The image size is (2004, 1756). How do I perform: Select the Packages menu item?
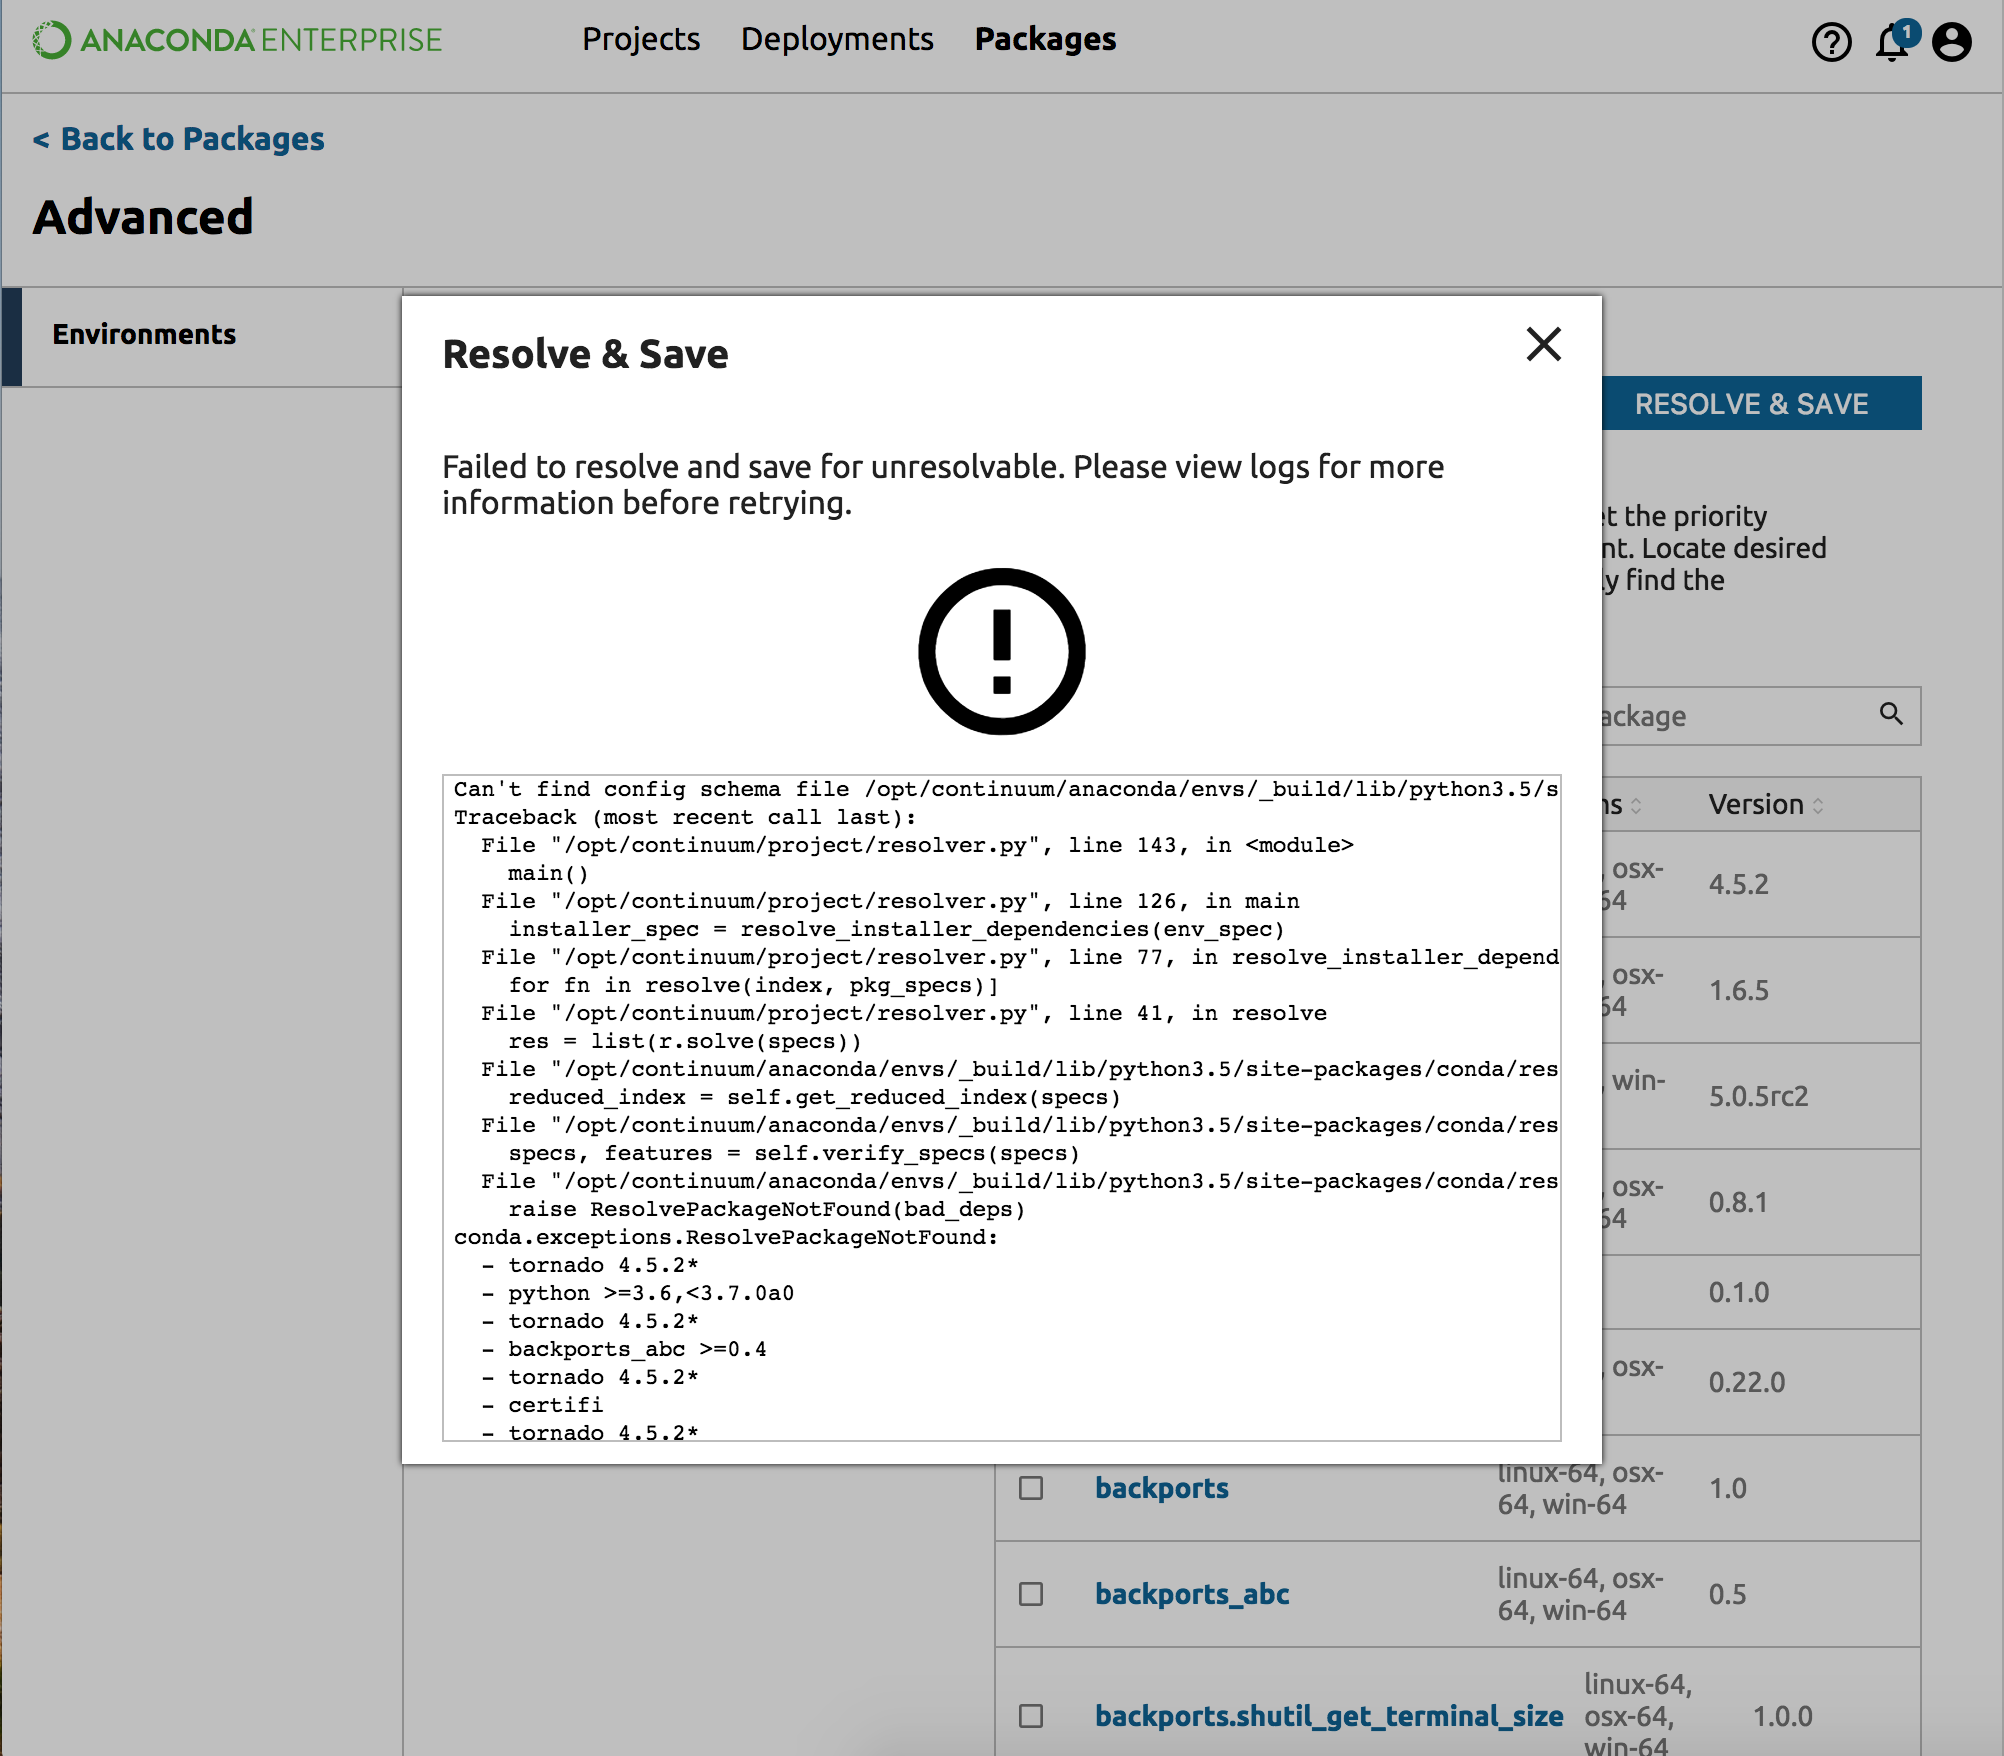[1045, 39]
